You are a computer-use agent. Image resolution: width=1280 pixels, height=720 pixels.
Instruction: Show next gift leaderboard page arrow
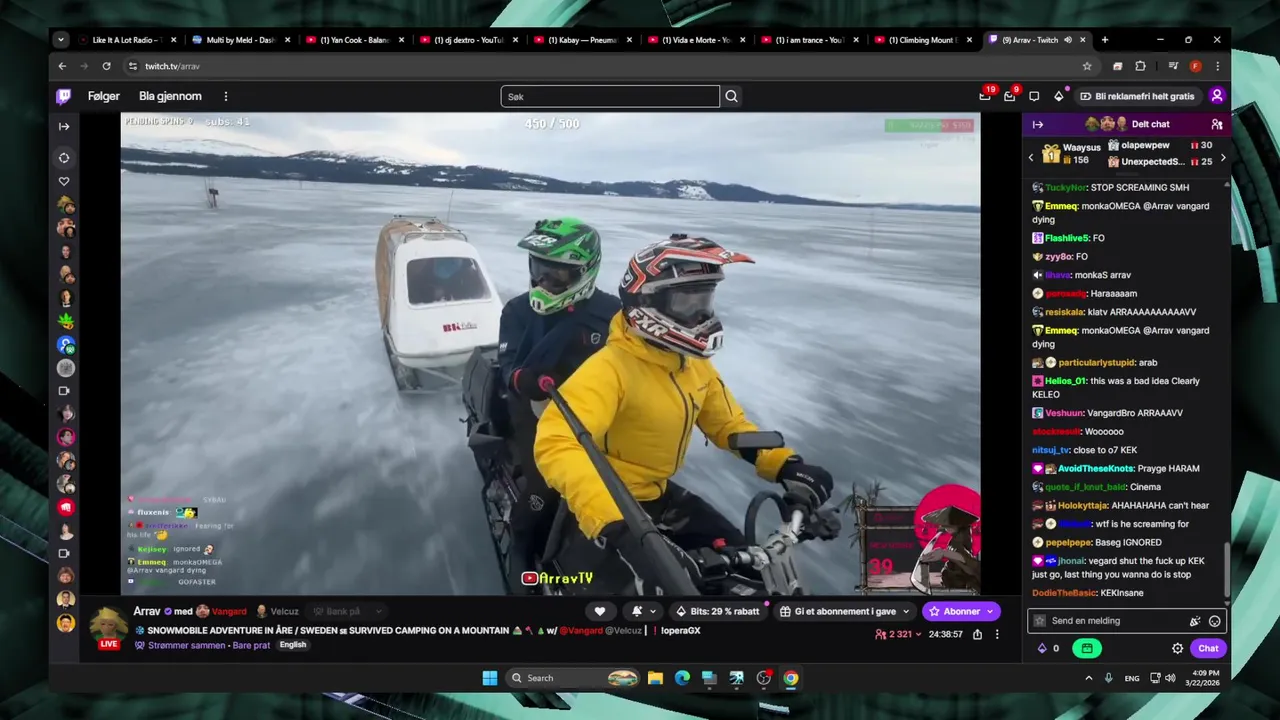[1223, 157]
